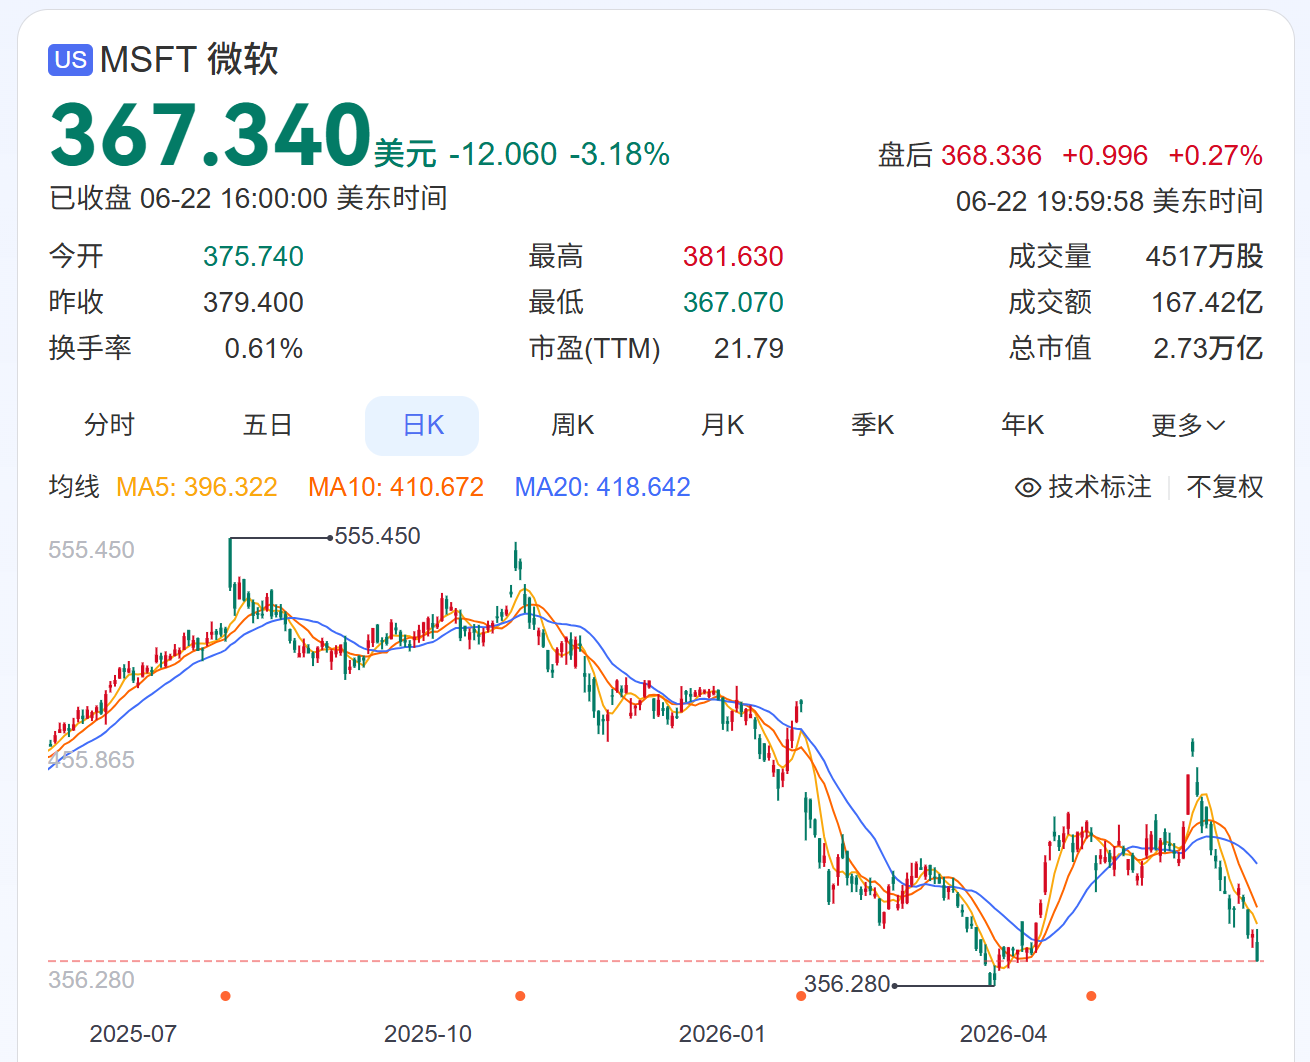Click the 已收盘 06-22 16:00:00 status line
Screen dimensions: 1310x1062
point(248,198)
